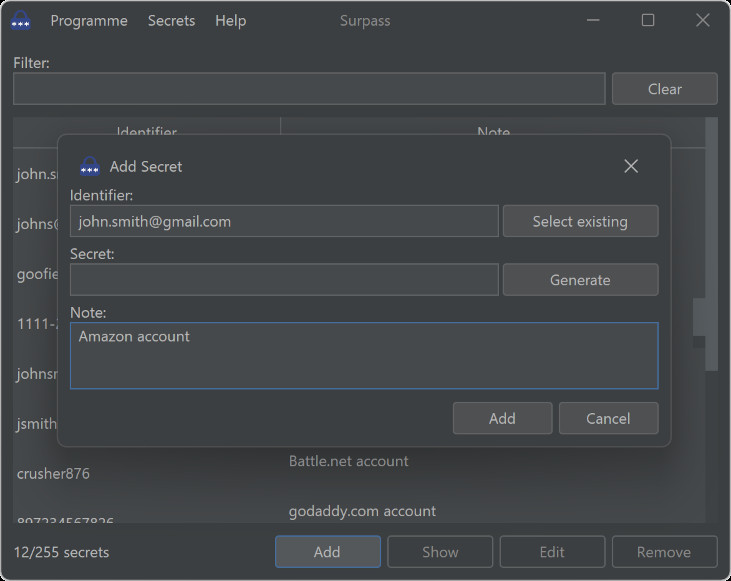Cancel the Add Secret dialog
The height and width of the screenshot is (581, 731).
608,418
